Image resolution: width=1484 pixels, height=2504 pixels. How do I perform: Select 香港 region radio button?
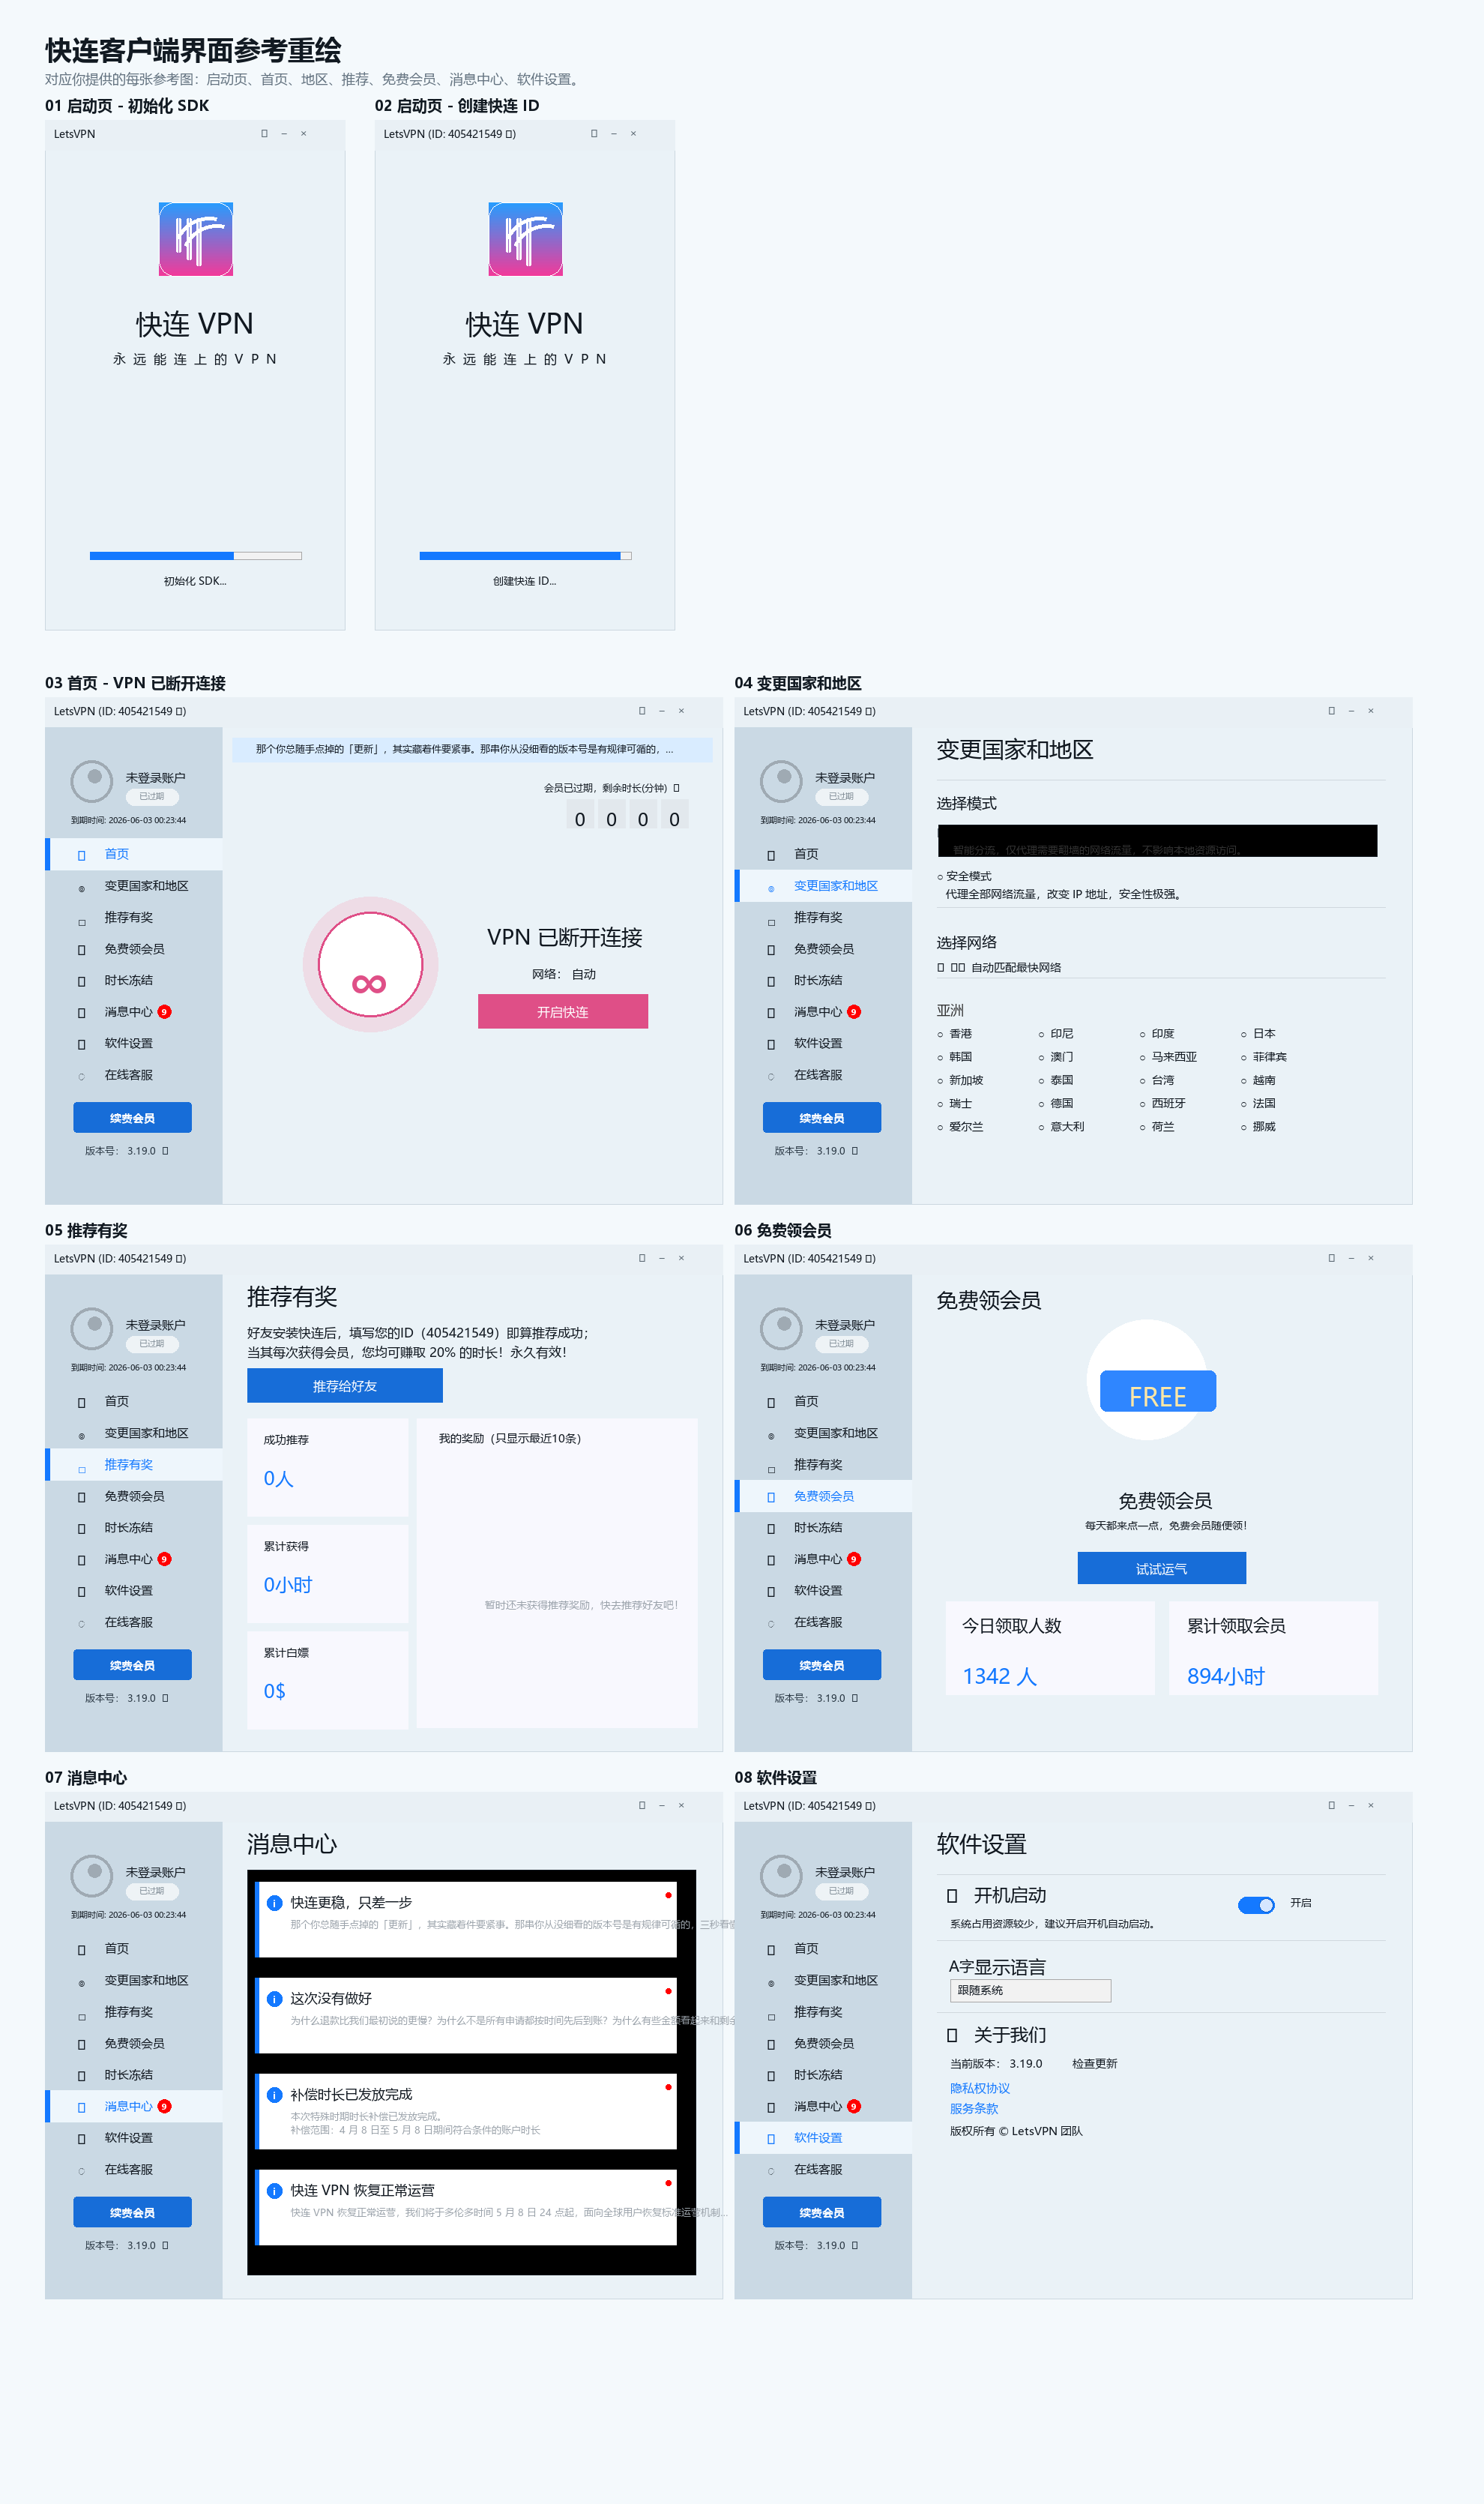(x=940, y=1034)
